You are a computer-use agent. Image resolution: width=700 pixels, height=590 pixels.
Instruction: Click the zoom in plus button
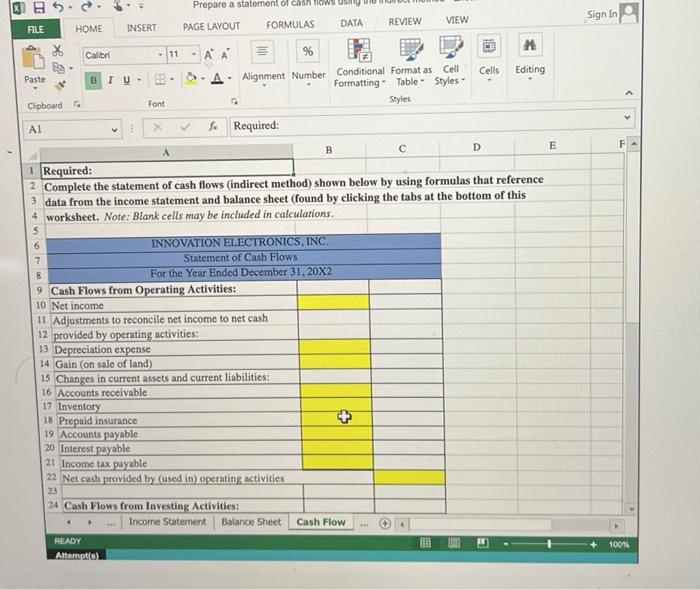click(593, 544)
